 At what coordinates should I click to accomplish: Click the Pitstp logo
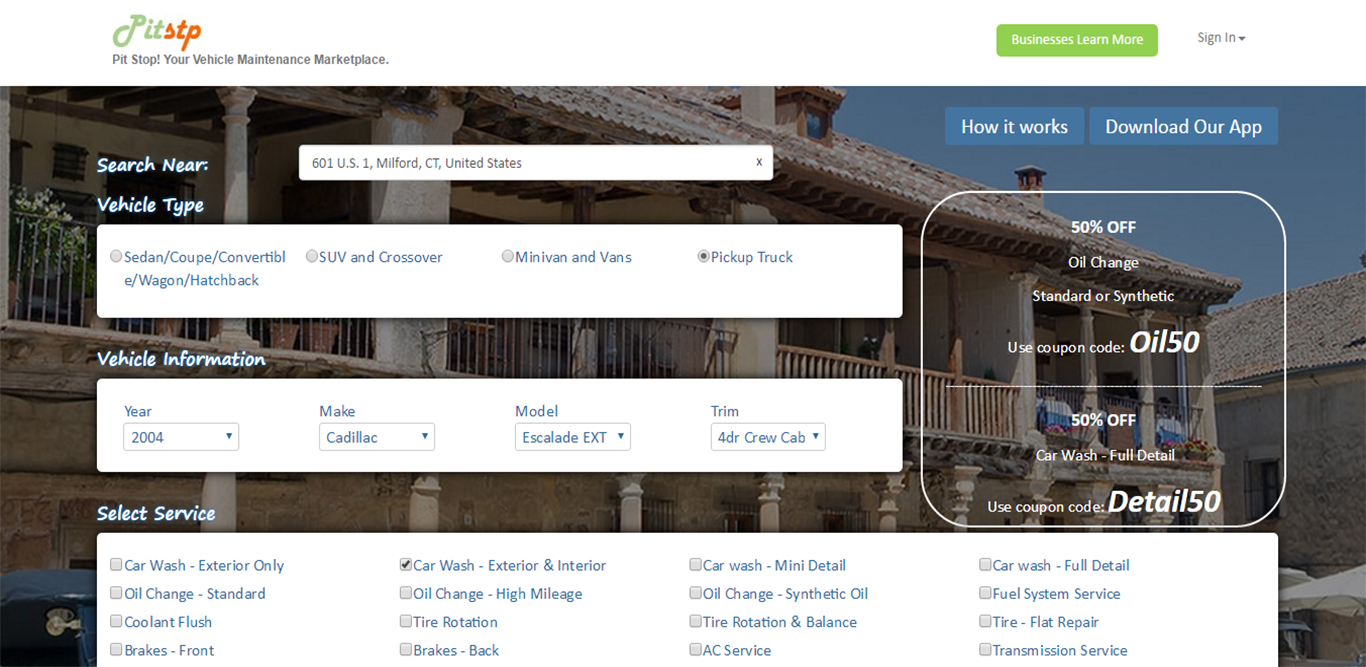(156, 32)
